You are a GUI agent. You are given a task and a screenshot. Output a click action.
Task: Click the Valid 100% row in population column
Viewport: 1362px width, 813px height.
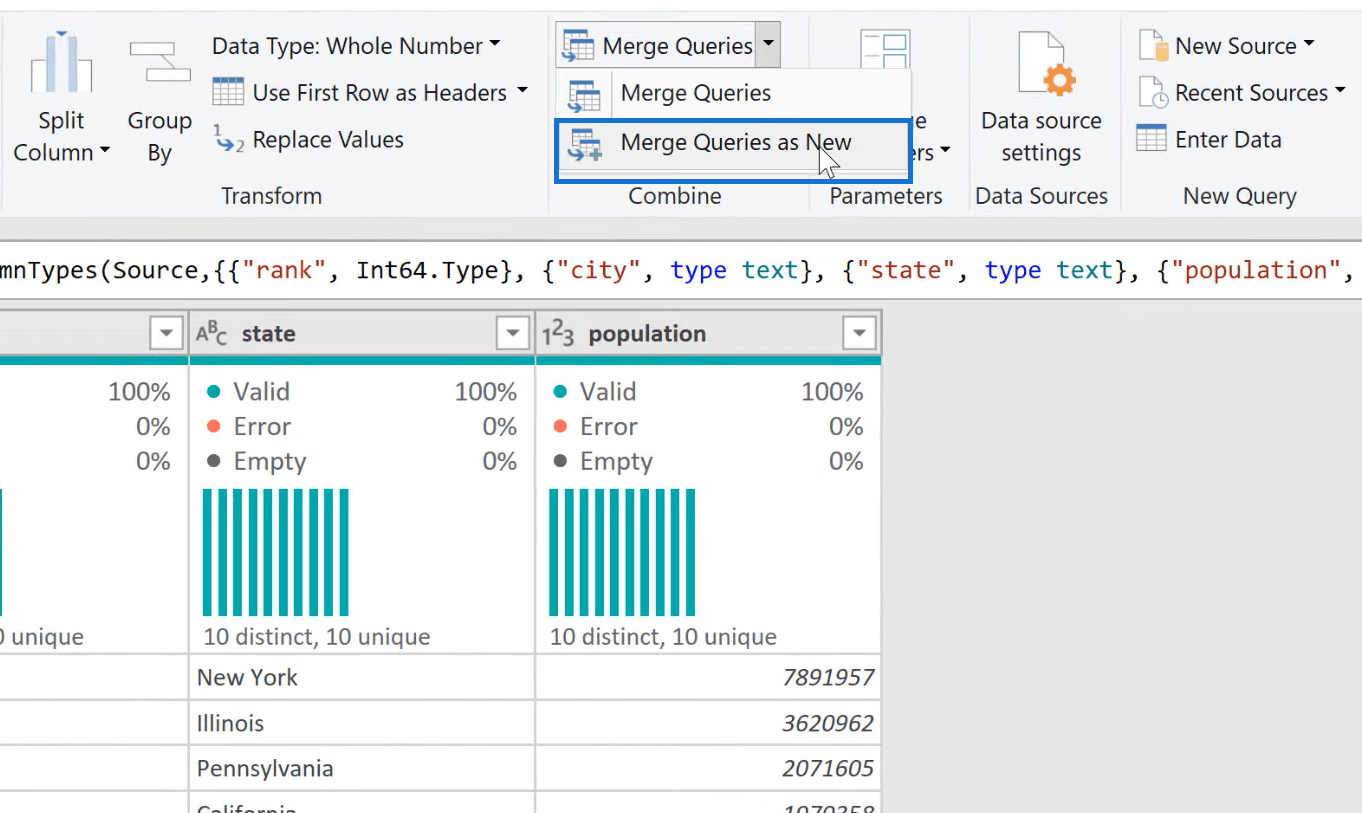click(708, 391)
